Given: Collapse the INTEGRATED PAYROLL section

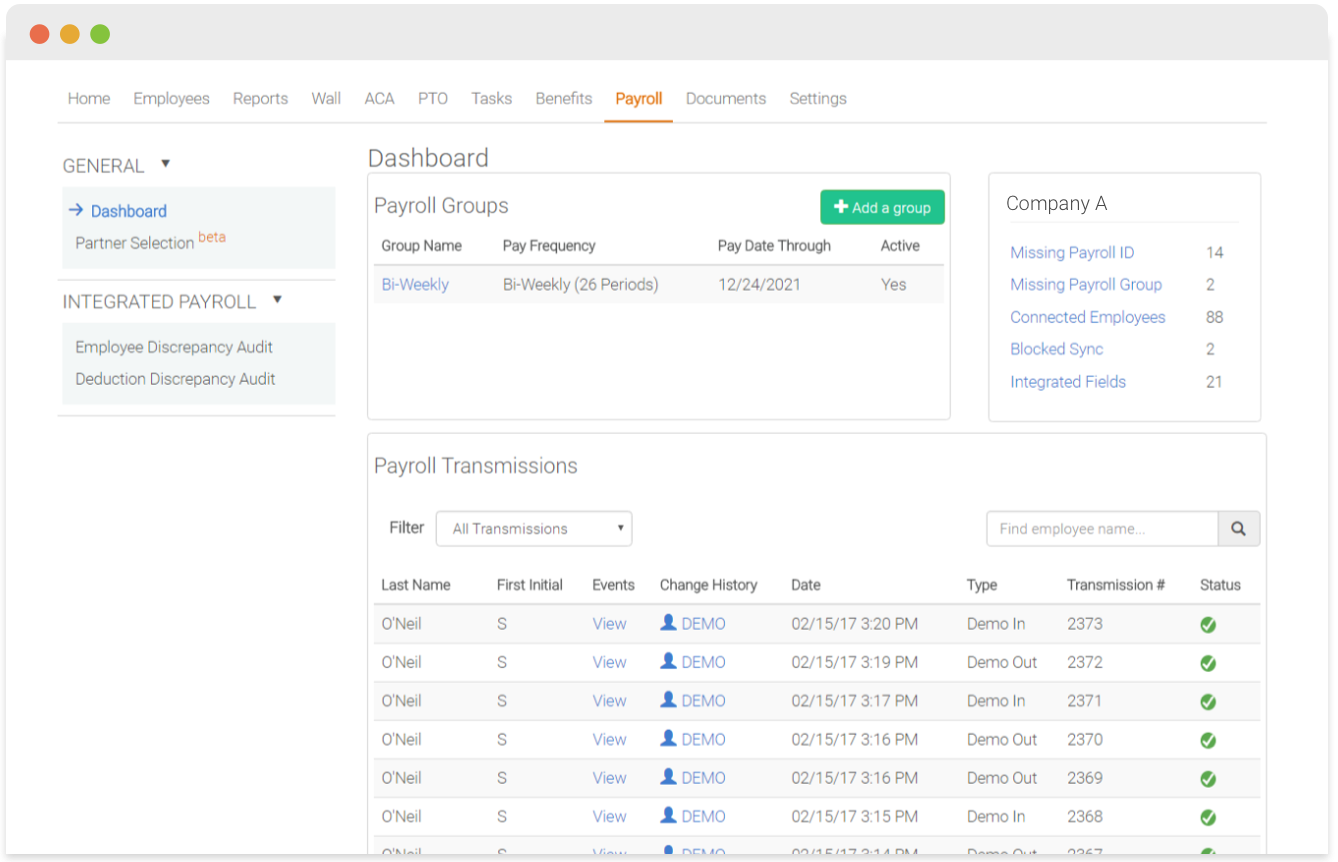Looking at the screenshot, I should [x=277, y=299].
